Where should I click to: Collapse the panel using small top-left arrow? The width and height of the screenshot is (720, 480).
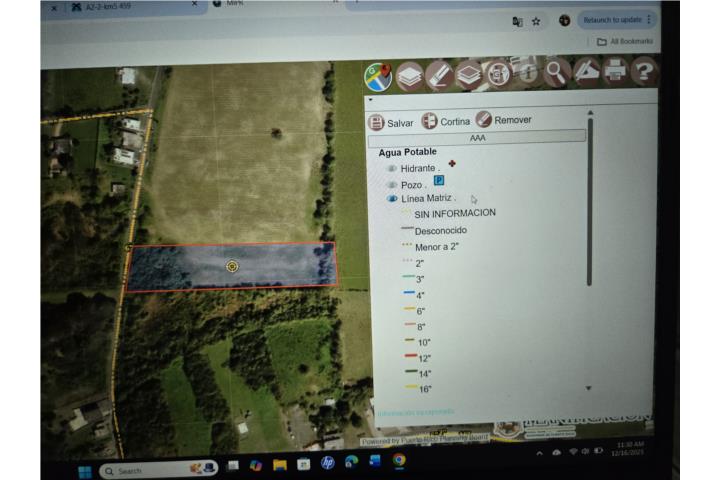[371, 100]
